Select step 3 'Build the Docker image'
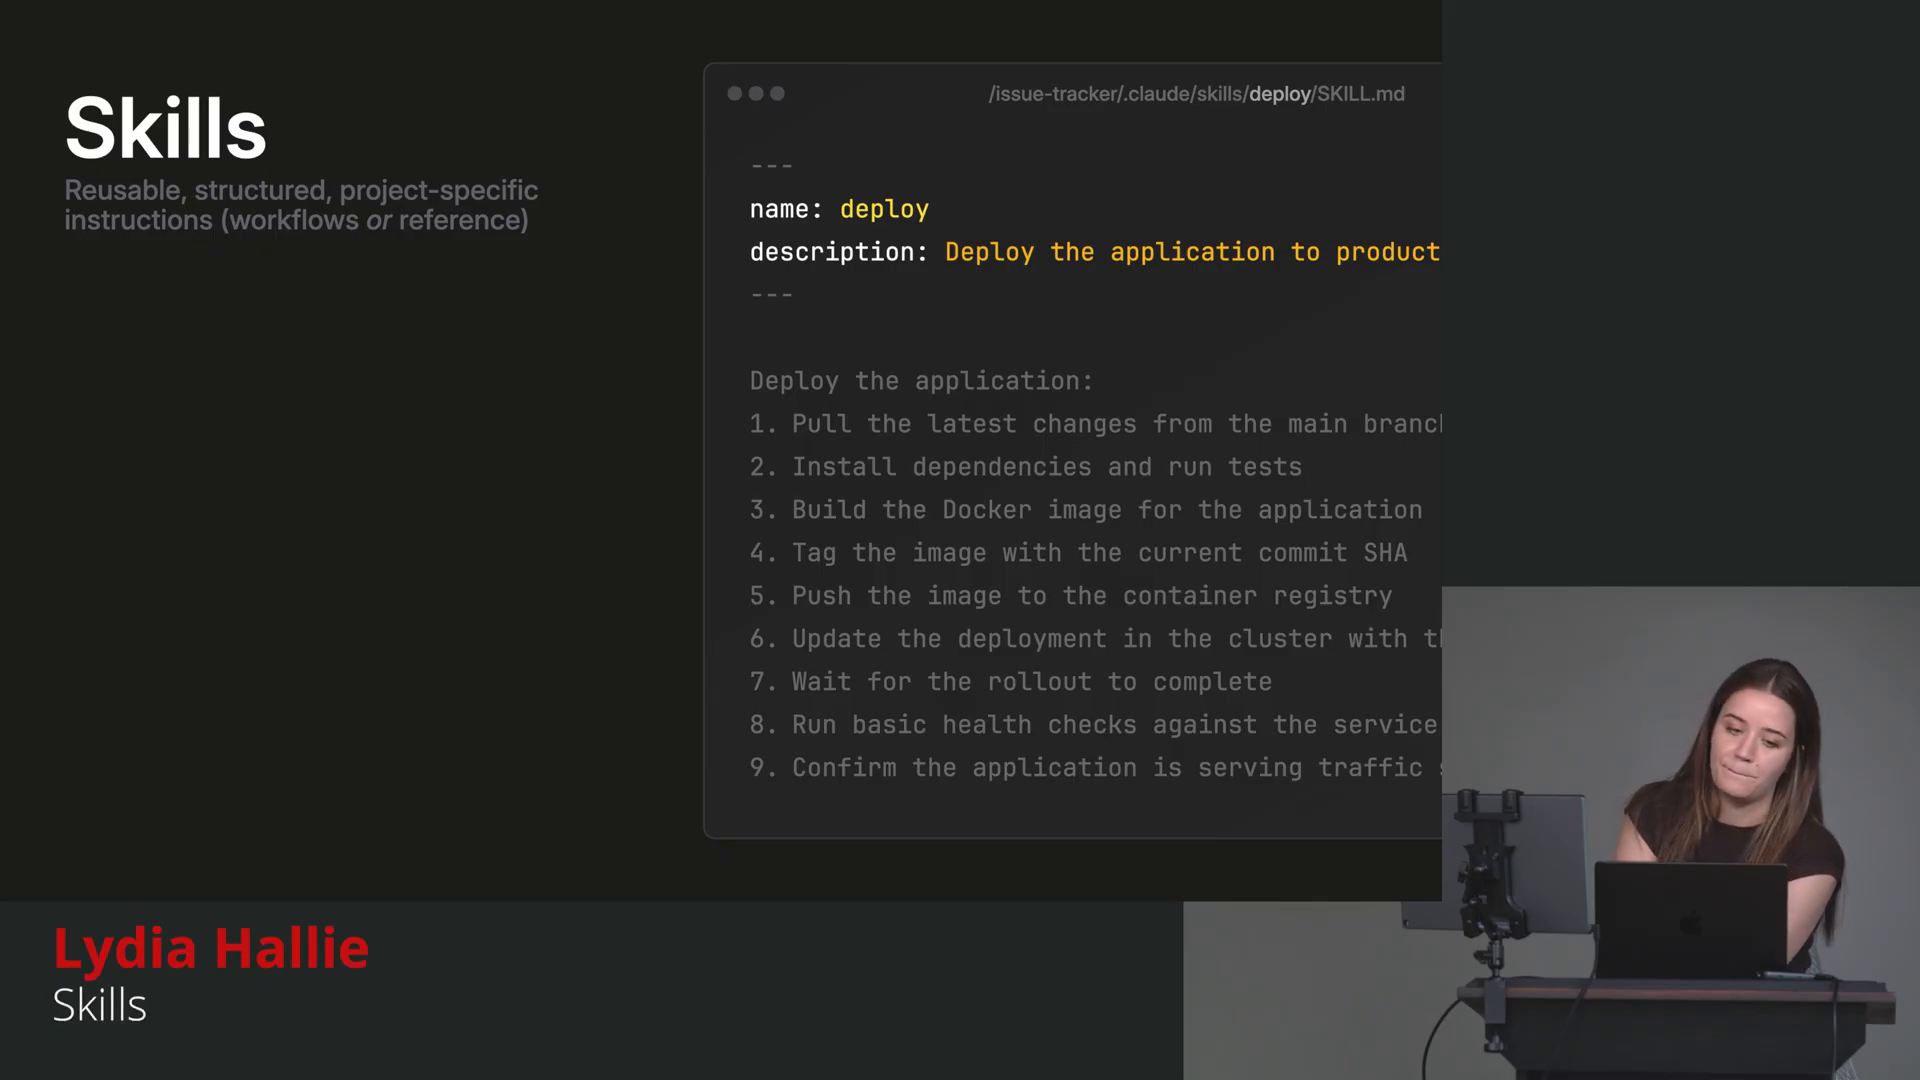This screenshot has height=1080, width=1920. point(1086,510)
